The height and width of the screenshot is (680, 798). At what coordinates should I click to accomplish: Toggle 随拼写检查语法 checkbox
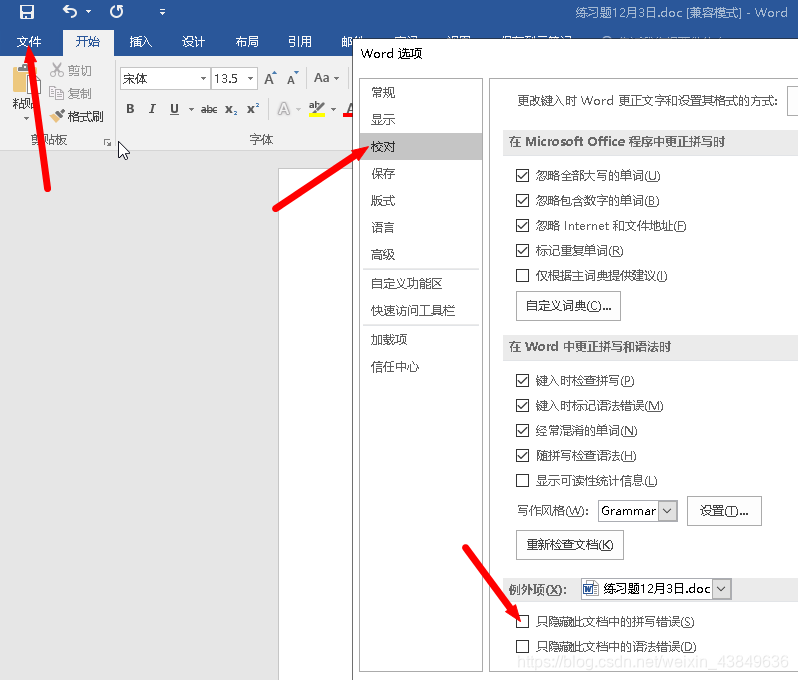pos(522,456)
